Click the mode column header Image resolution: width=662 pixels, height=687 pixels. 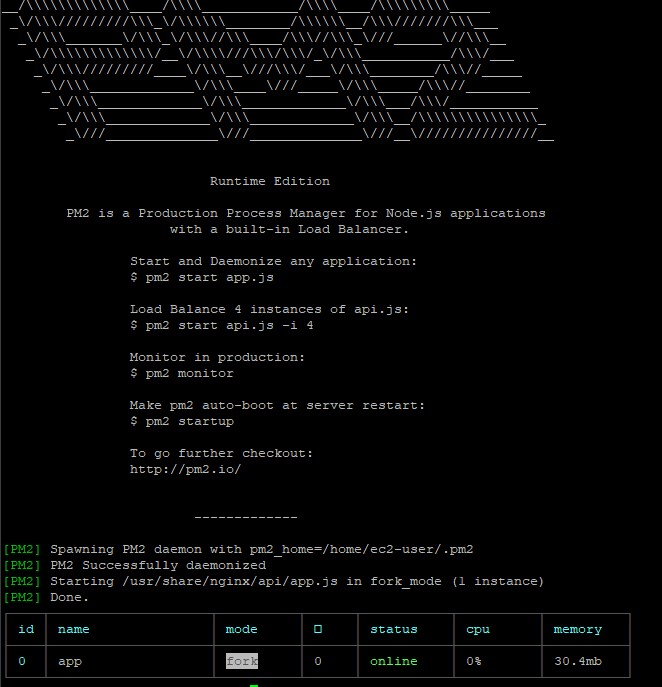(x=242, y=629)
